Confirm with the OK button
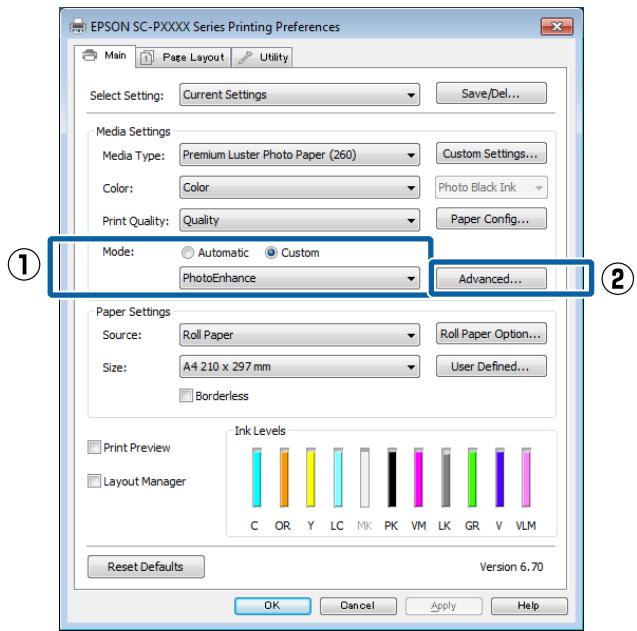 pyautogui.click(x=273, y=605)
